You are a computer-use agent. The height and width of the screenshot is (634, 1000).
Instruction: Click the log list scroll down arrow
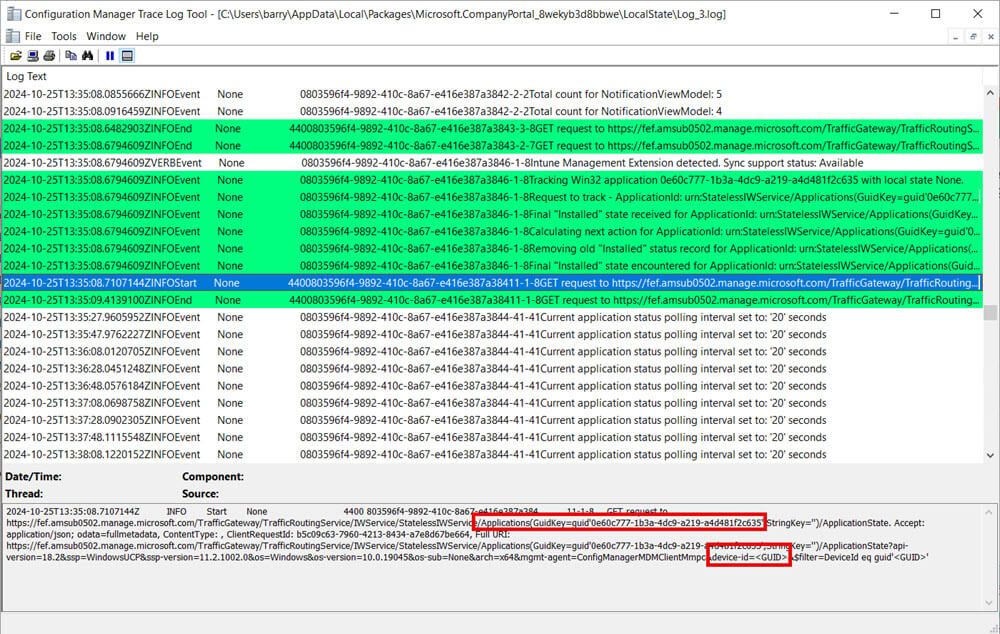coord(990,455)
